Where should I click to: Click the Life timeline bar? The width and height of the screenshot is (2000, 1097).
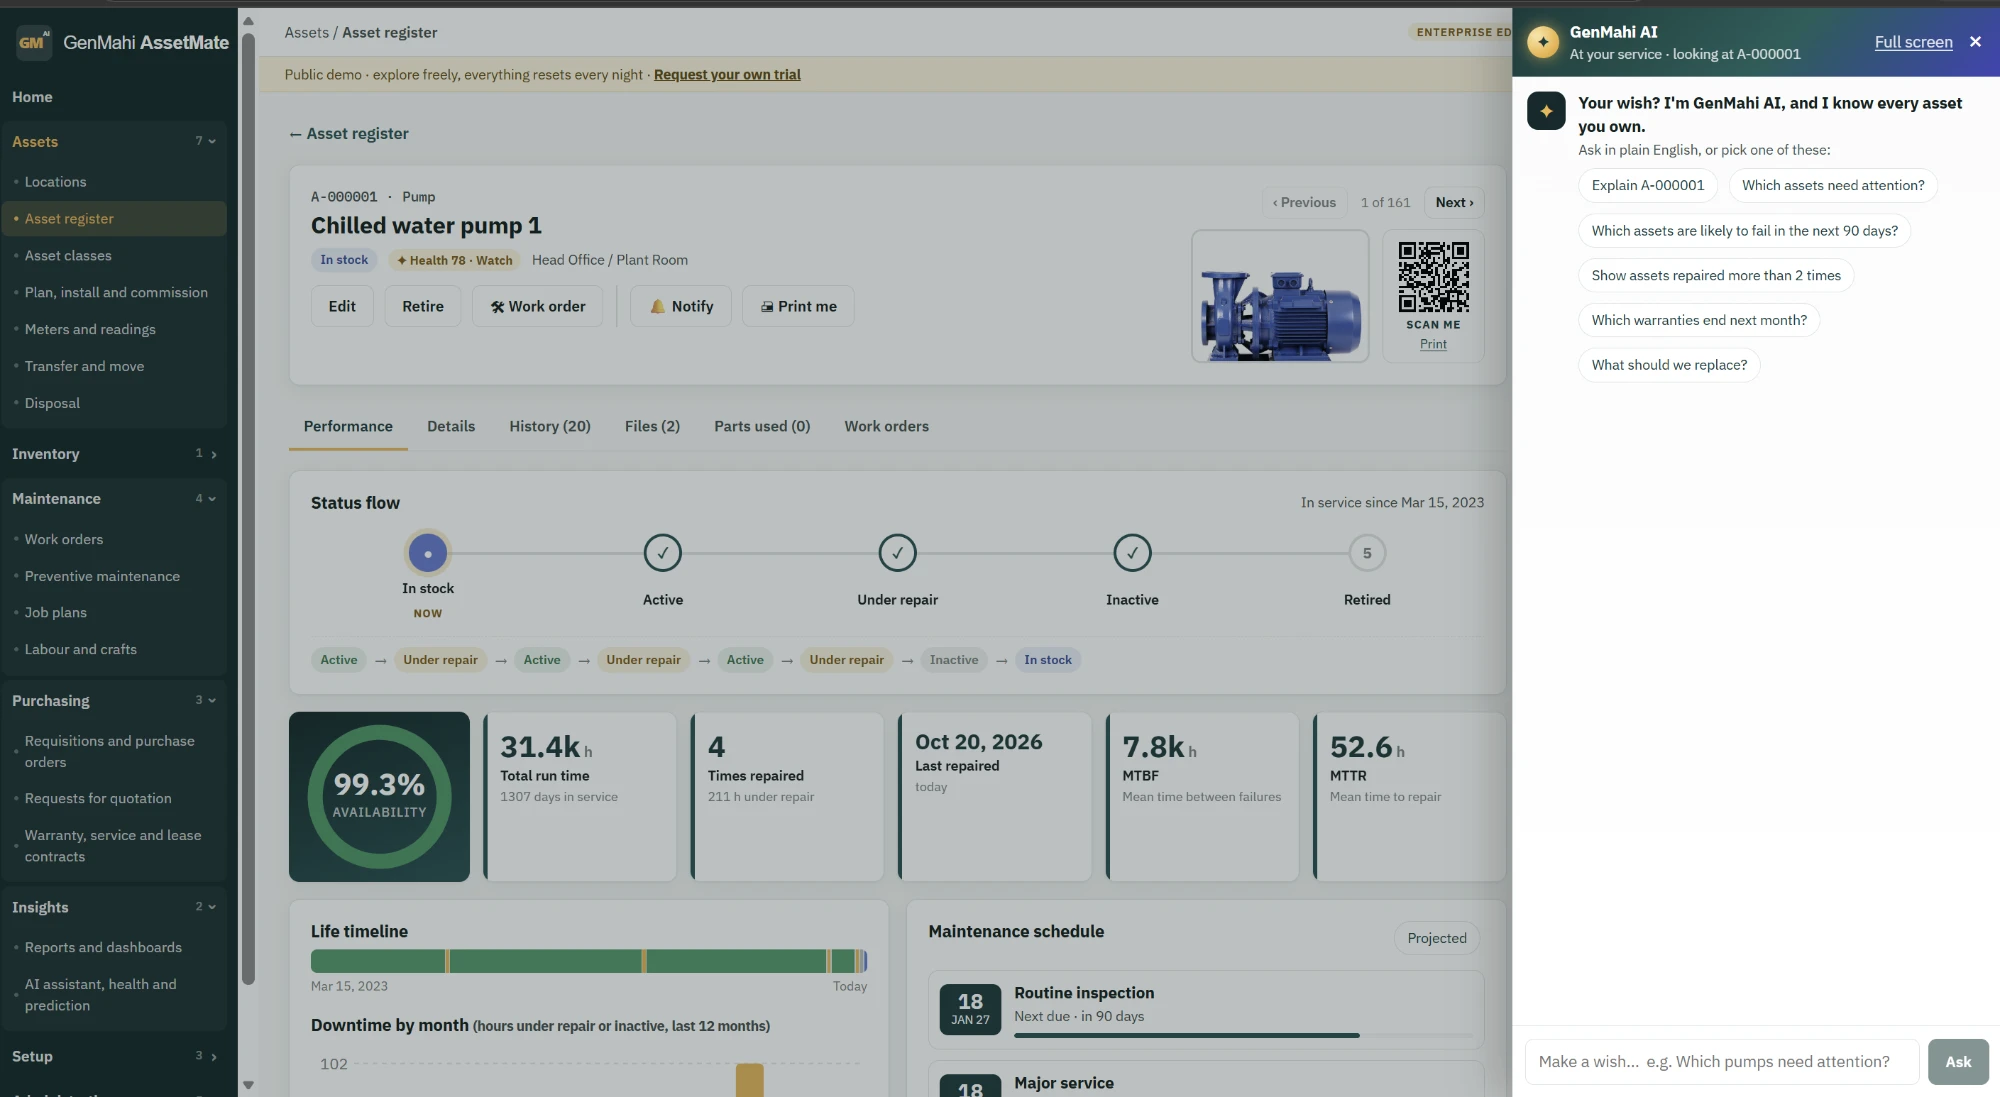click(x=589, y=961)
